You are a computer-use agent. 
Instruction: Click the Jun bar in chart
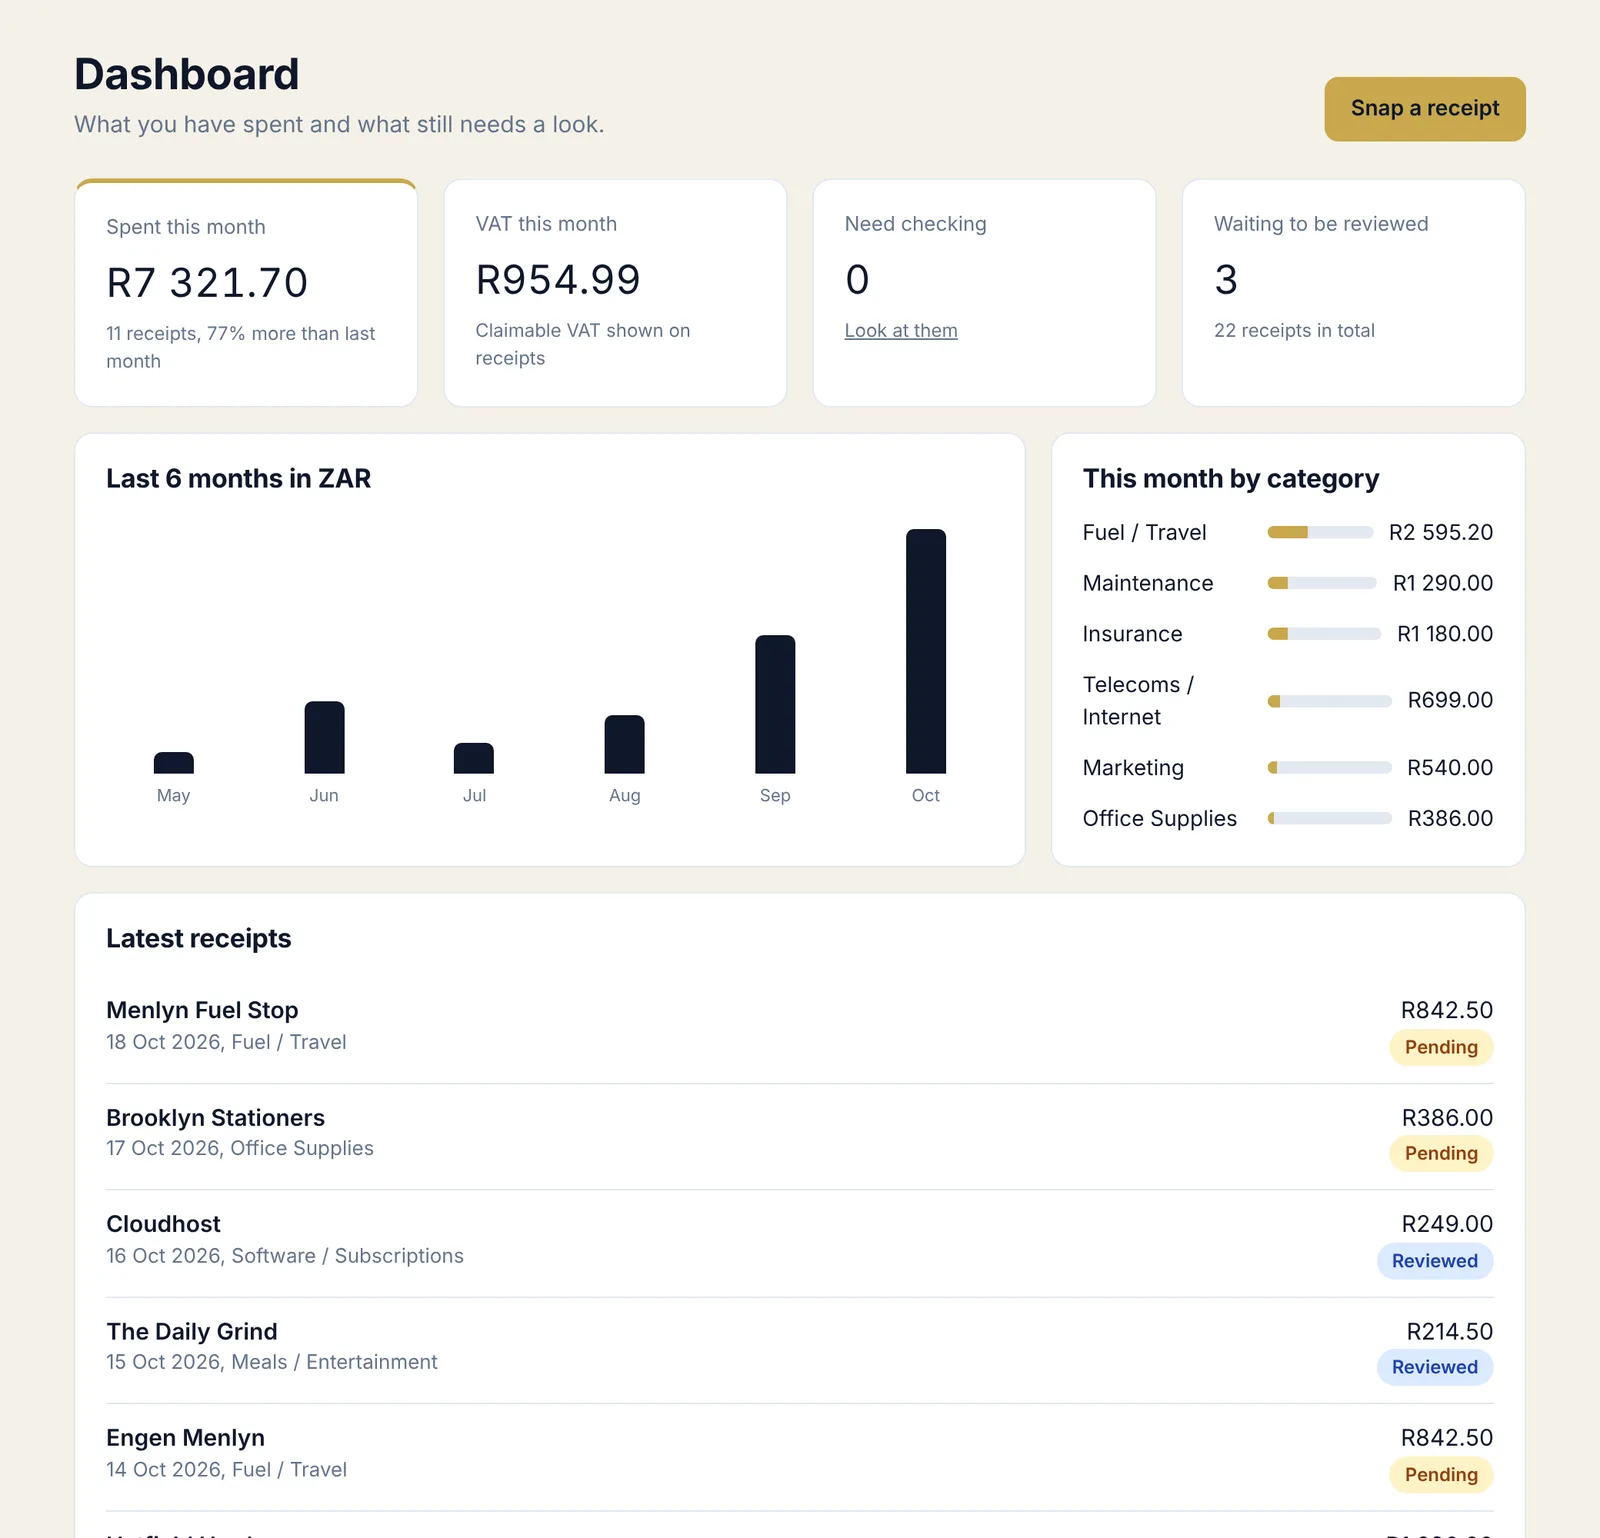(x=324, y=737)
